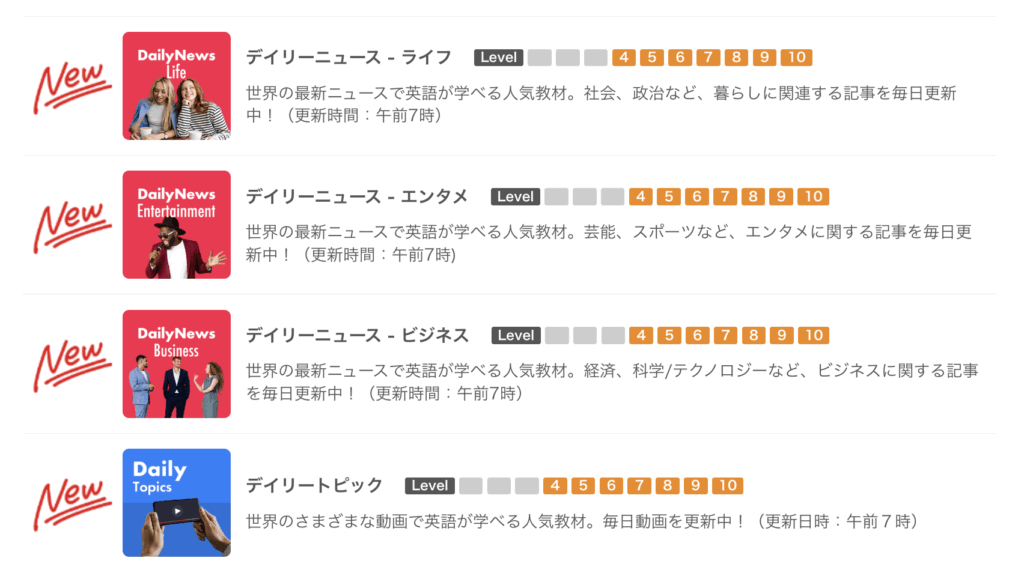Click the Level label in デイリートピック row
1024x561 pixels.
pyautogui.click(x=430, y=485)
